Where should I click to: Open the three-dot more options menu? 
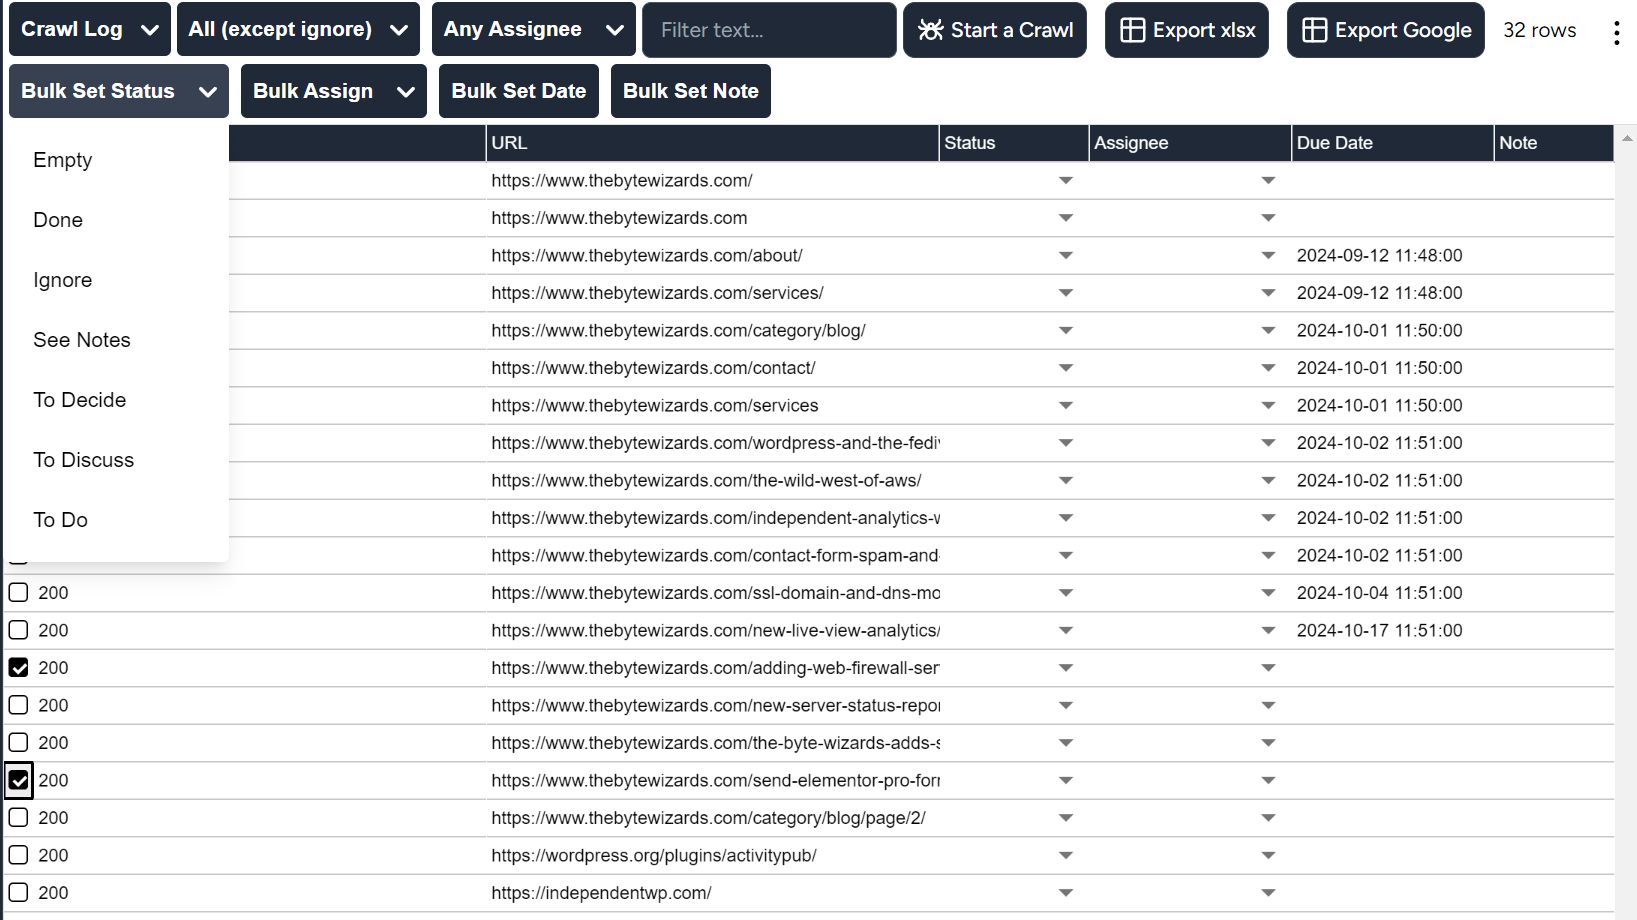point(1616,33)
